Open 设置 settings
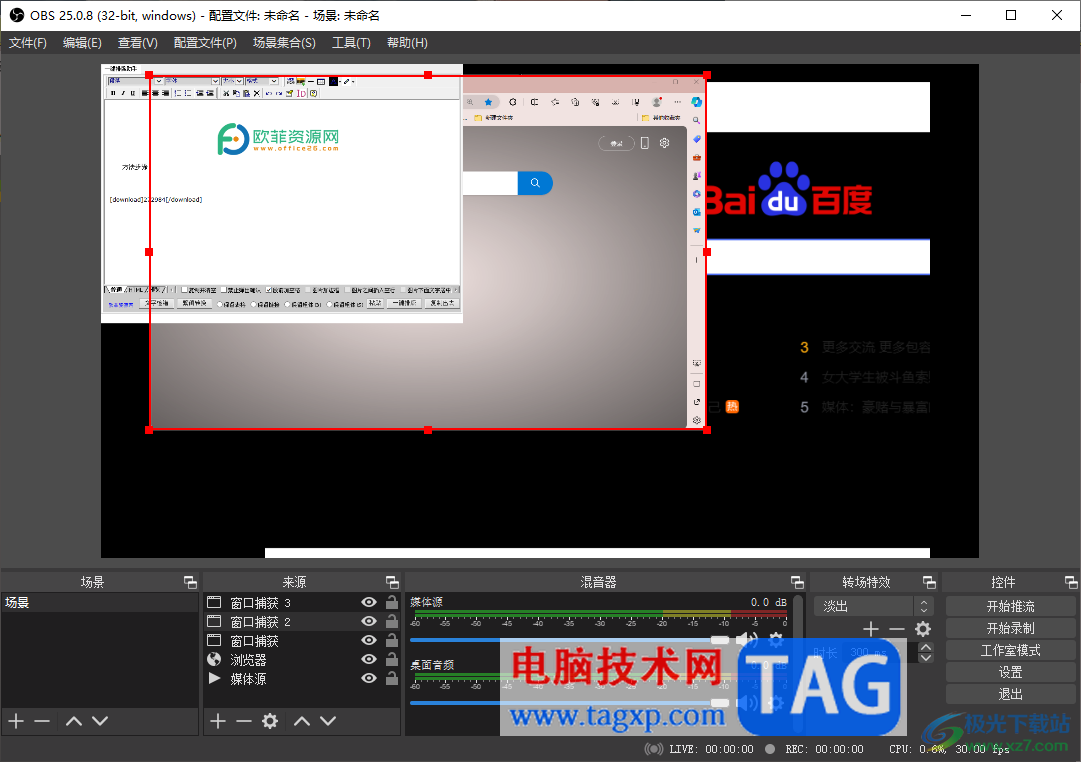Viewport: 1081px width, 762px height. pyautogui.click(x=1010, y=672)
